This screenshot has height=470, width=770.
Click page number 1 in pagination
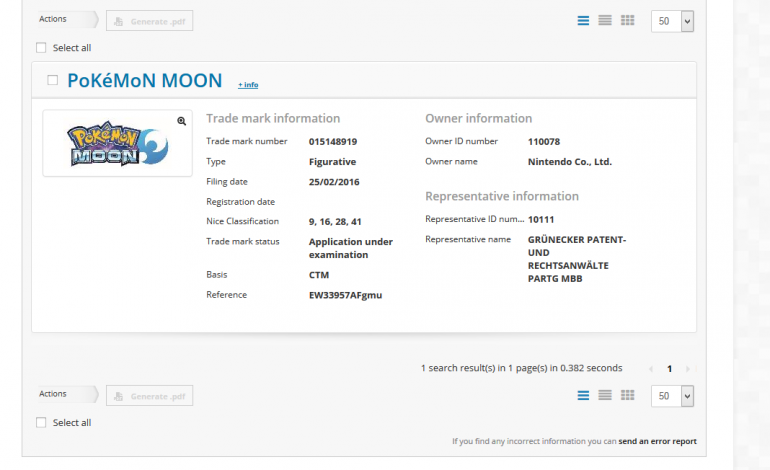(x=670, y=369)
